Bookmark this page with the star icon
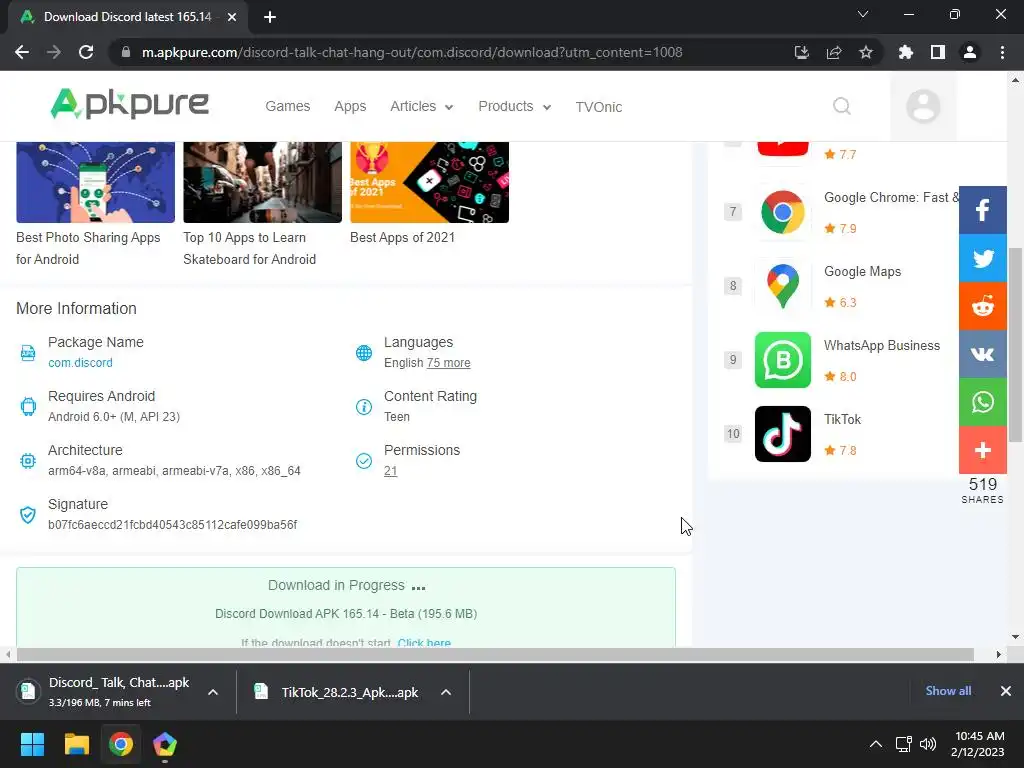Image resolution: width=1024 pixels, height=768 pixels. [x=866, y=52]
